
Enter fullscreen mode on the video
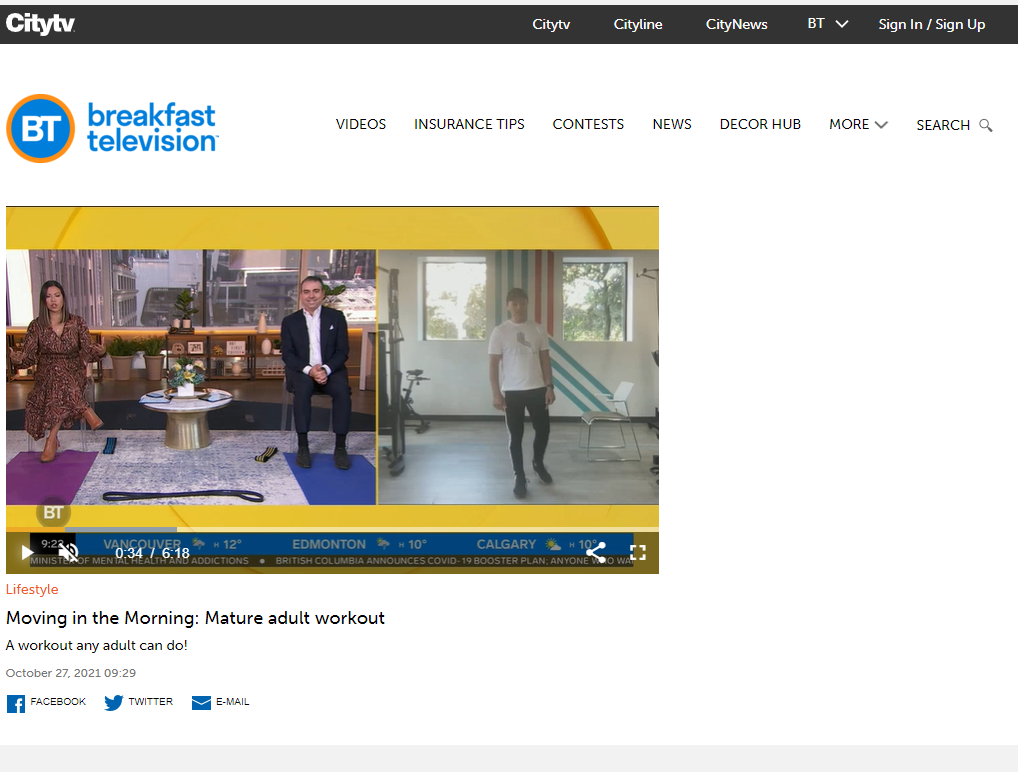pos(637,551)
